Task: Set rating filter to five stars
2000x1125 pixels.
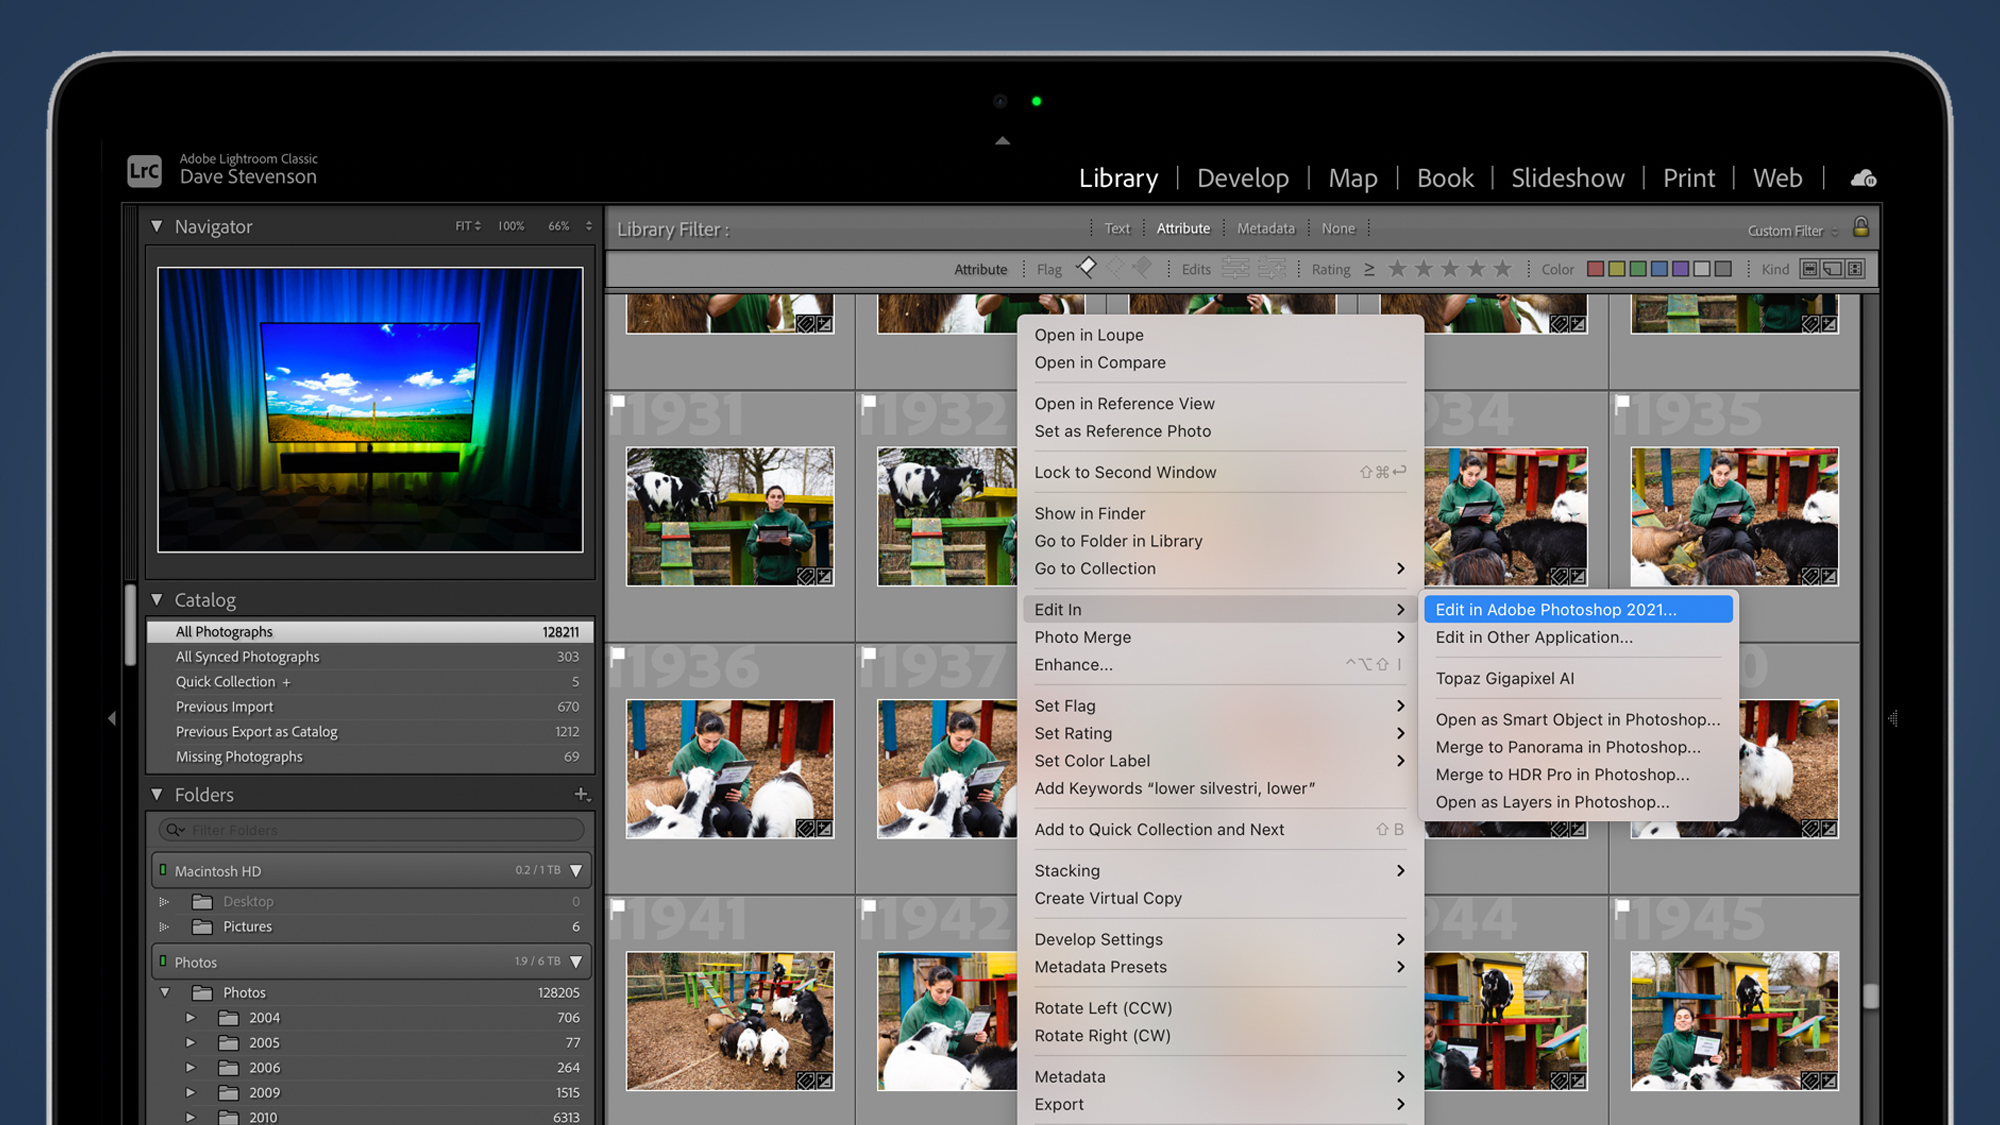Action: pos(1502,268)
